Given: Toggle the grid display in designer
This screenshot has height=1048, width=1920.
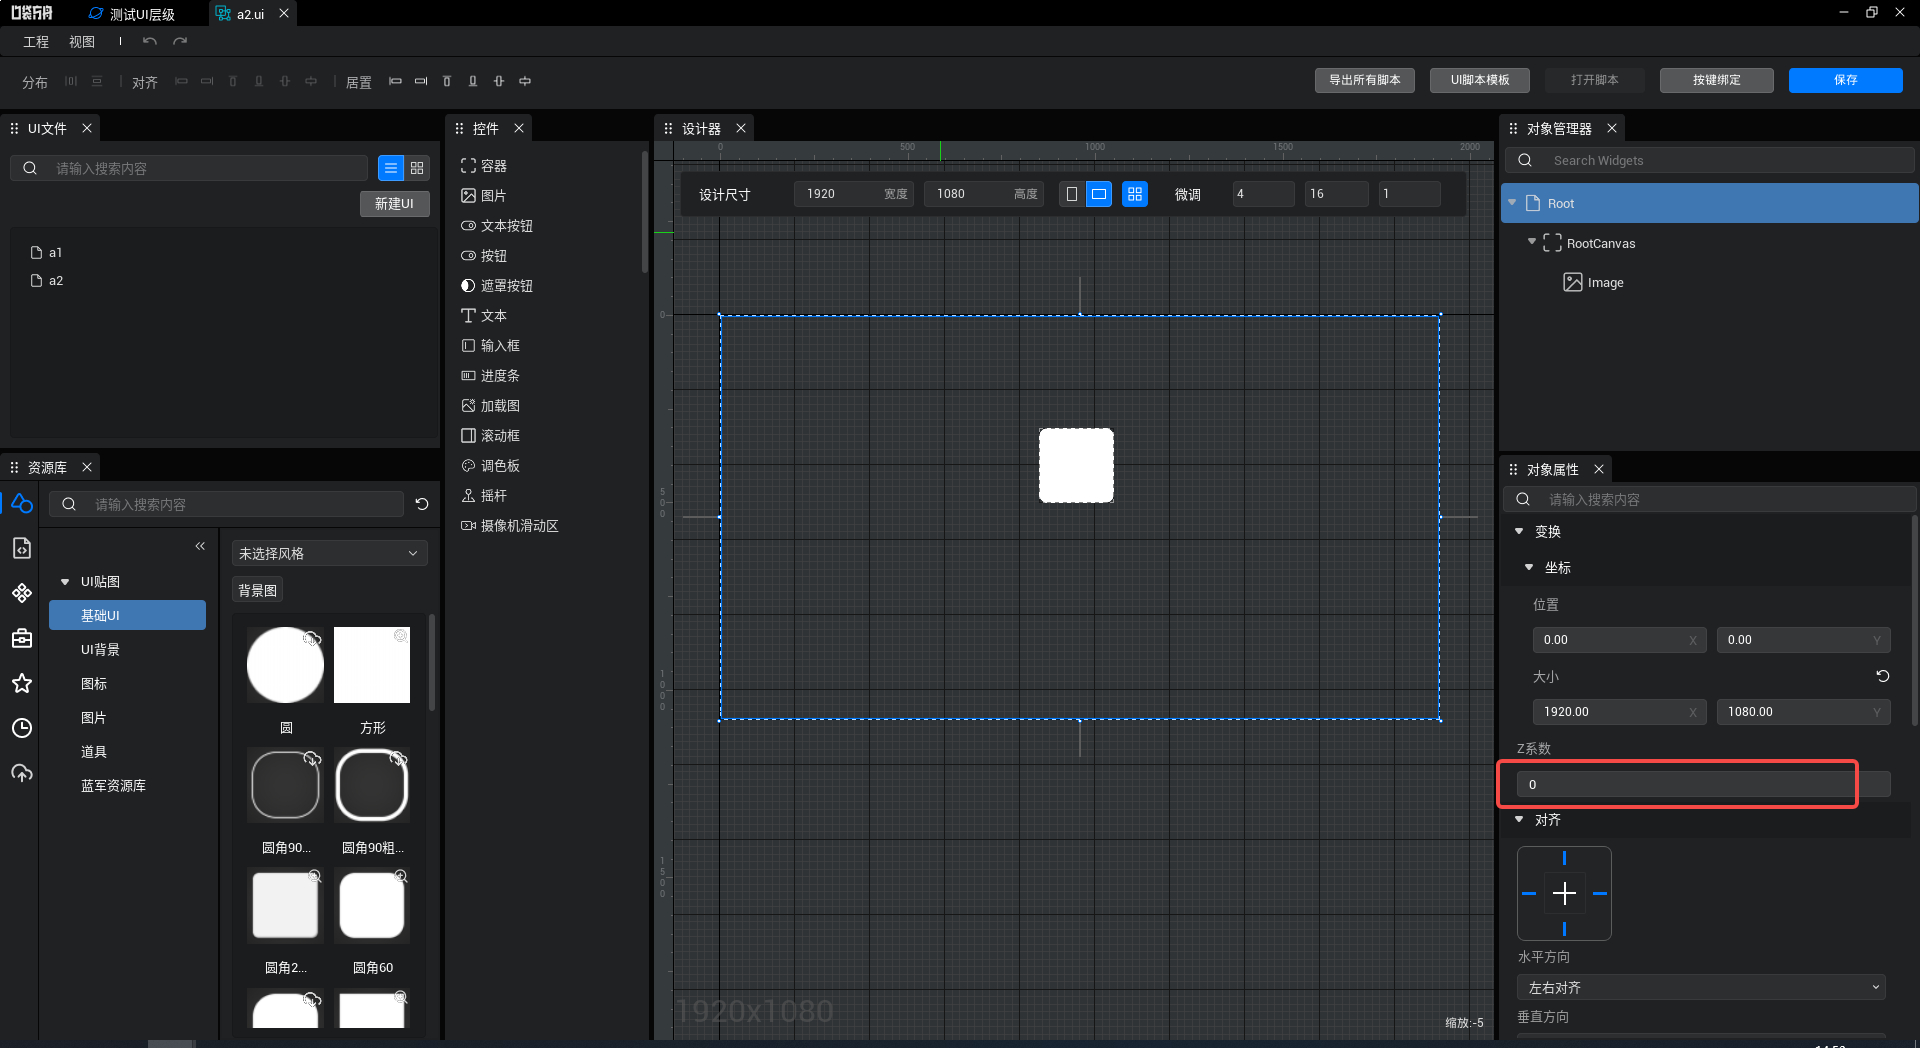Looking at the screenshot, I should point(1134,194).
